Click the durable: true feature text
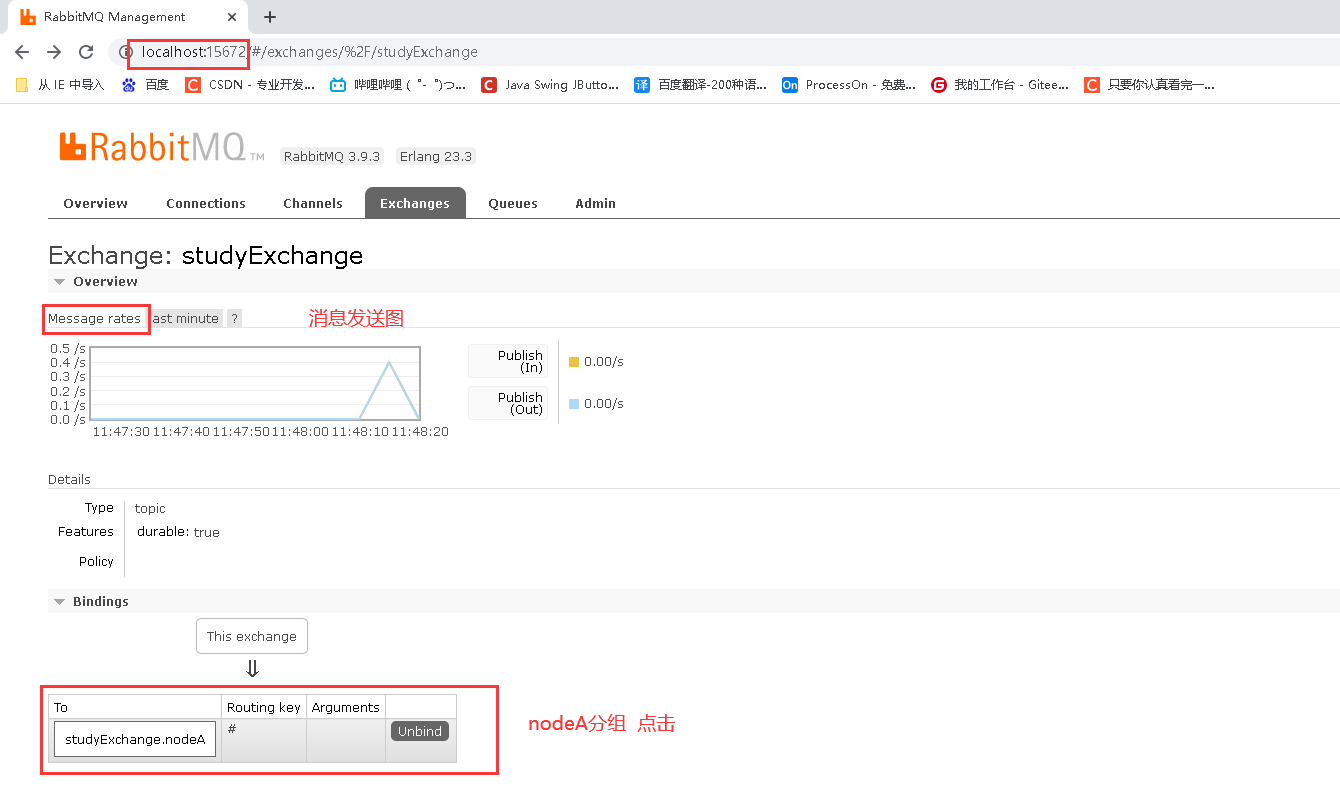The width and height of the screenshot is (1340, 787). tap(178, 532)
